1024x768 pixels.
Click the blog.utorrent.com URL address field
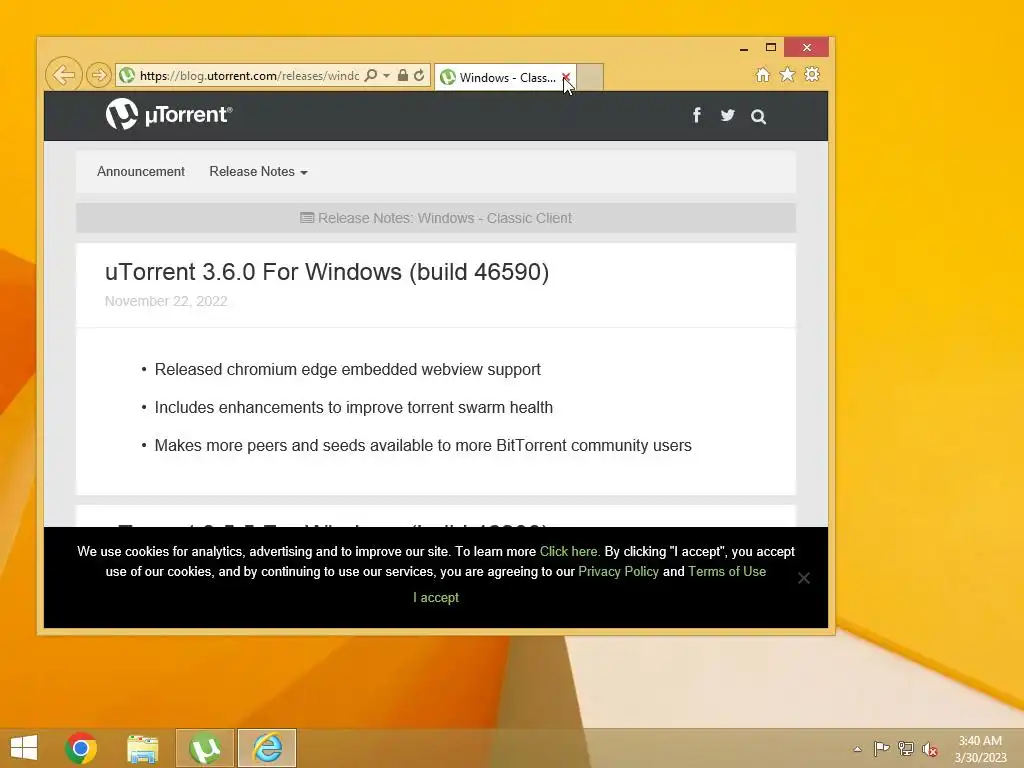(x=248, y=76)
